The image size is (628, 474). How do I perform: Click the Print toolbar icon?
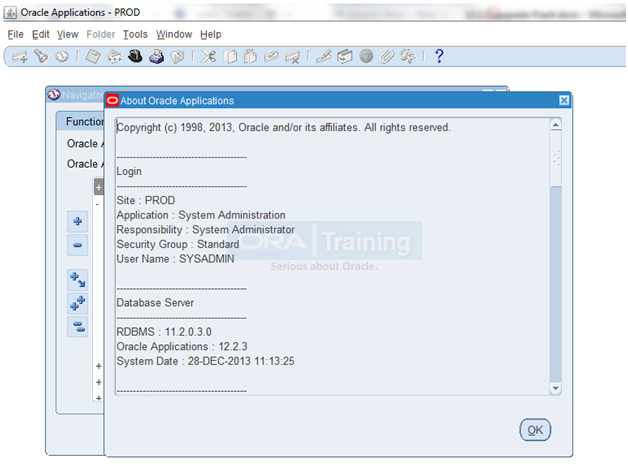157,56
